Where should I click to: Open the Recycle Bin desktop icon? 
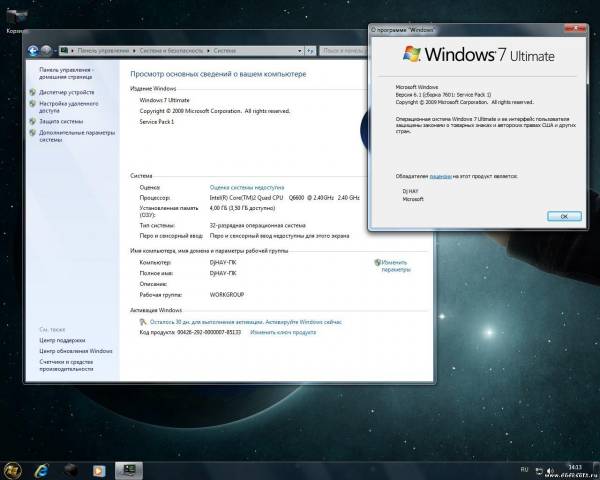click(16, 20)
